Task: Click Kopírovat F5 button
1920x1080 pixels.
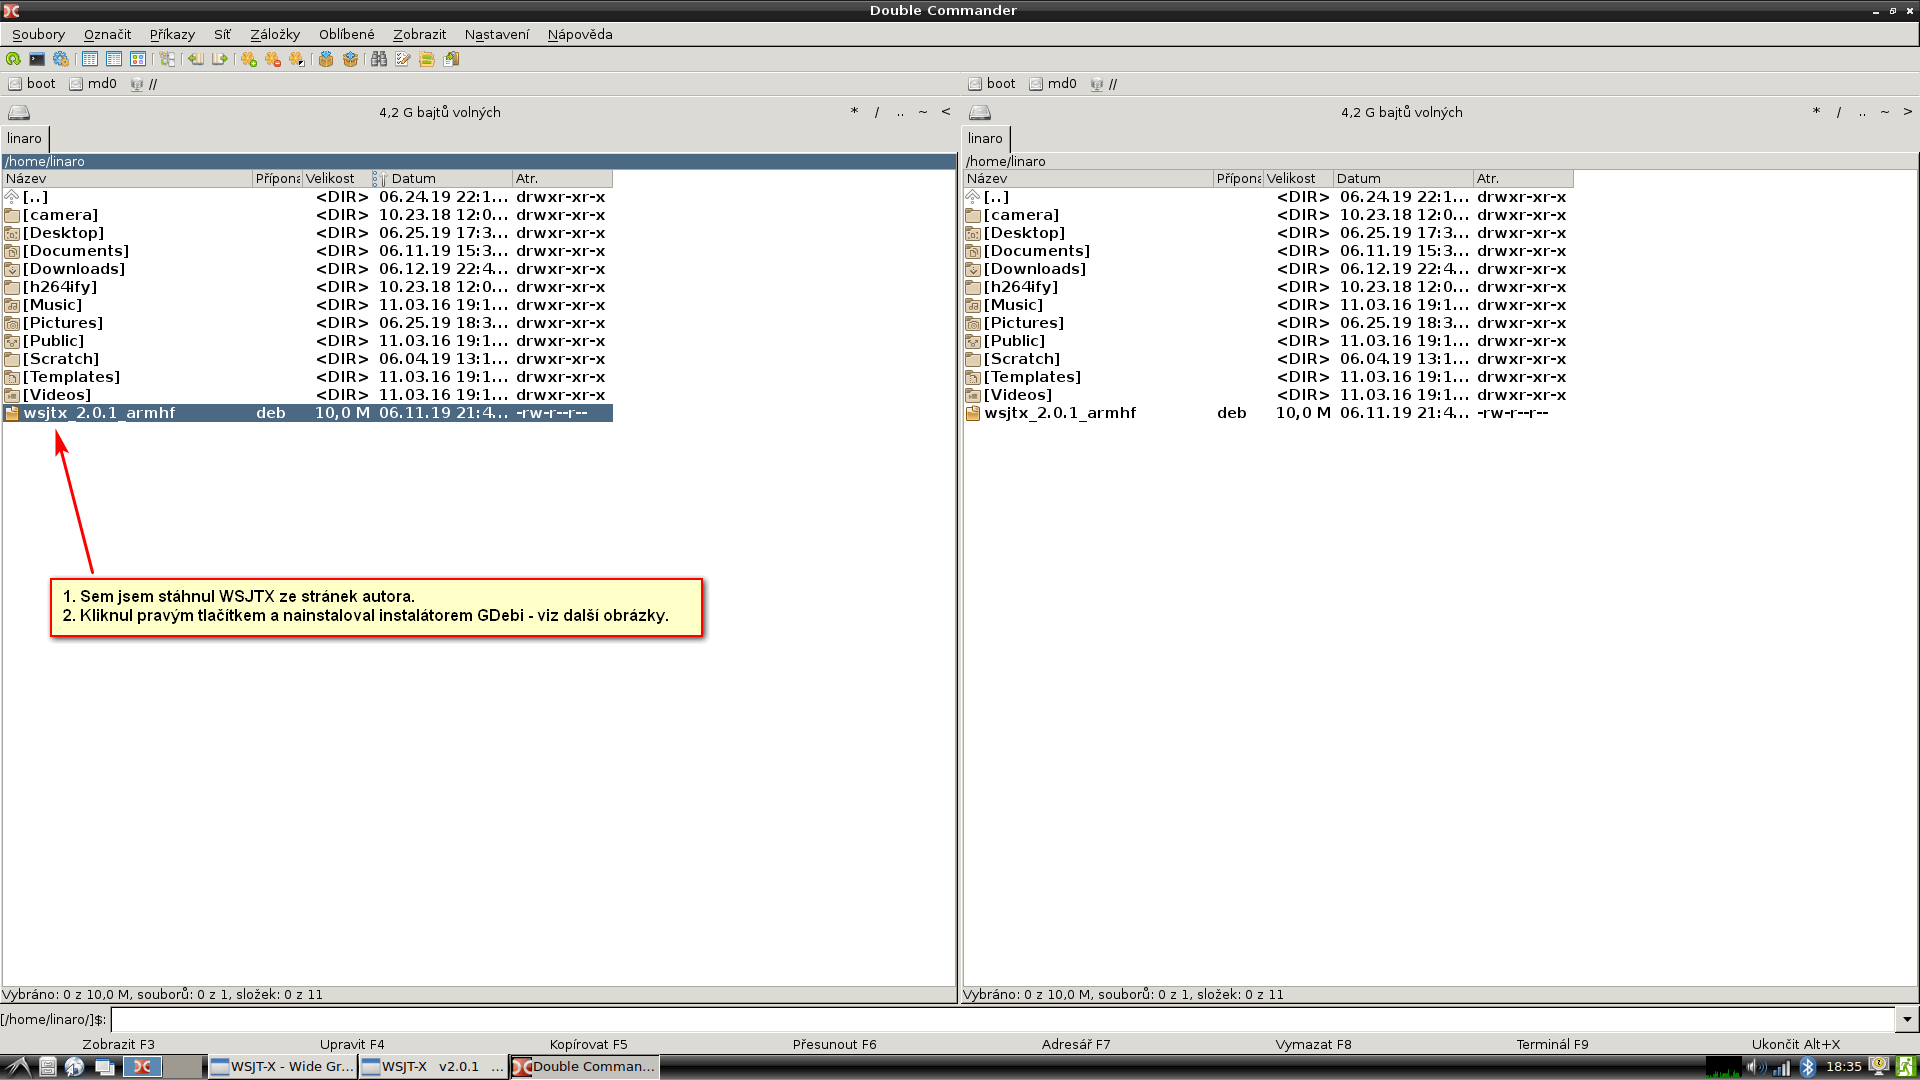Action: click(x=588, y=1044)
